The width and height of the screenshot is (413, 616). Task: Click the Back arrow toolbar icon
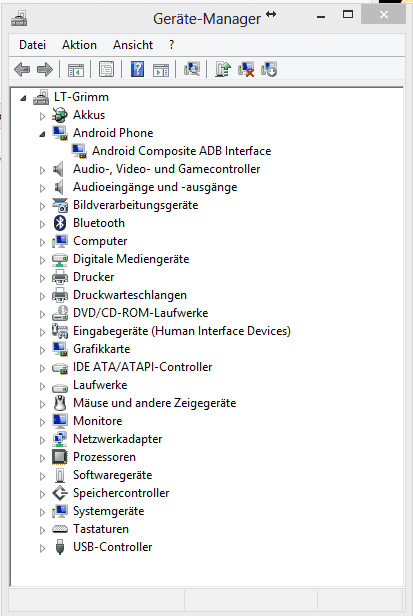click(22, 70)
